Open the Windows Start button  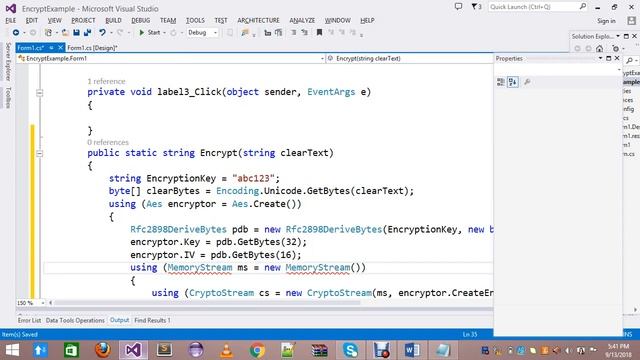tap(12, 350)
